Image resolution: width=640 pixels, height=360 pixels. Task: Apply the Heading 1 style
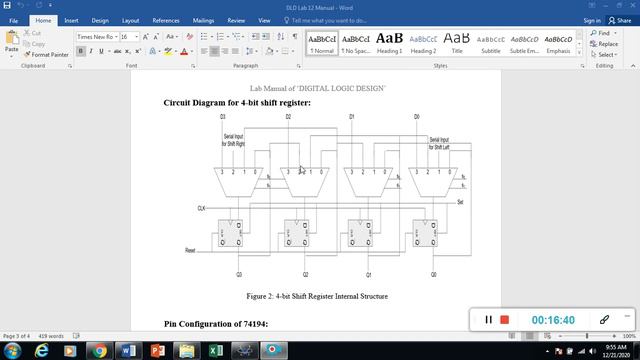pos(389,43)
